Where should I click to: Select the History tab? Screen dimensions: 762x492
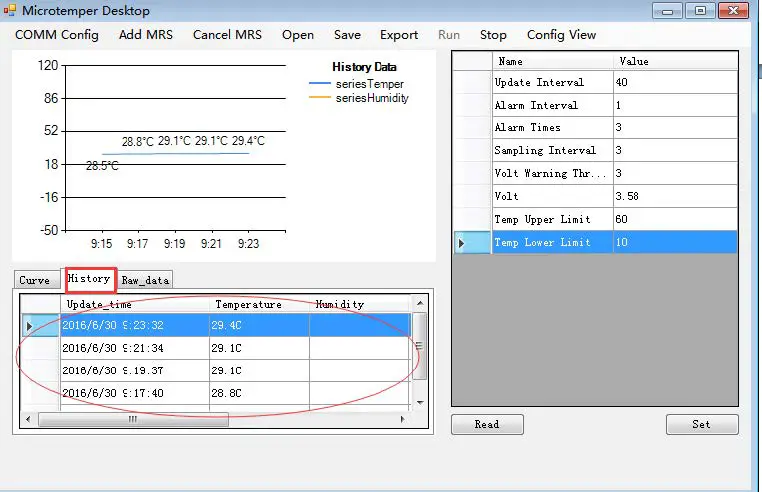click(89, 279)
